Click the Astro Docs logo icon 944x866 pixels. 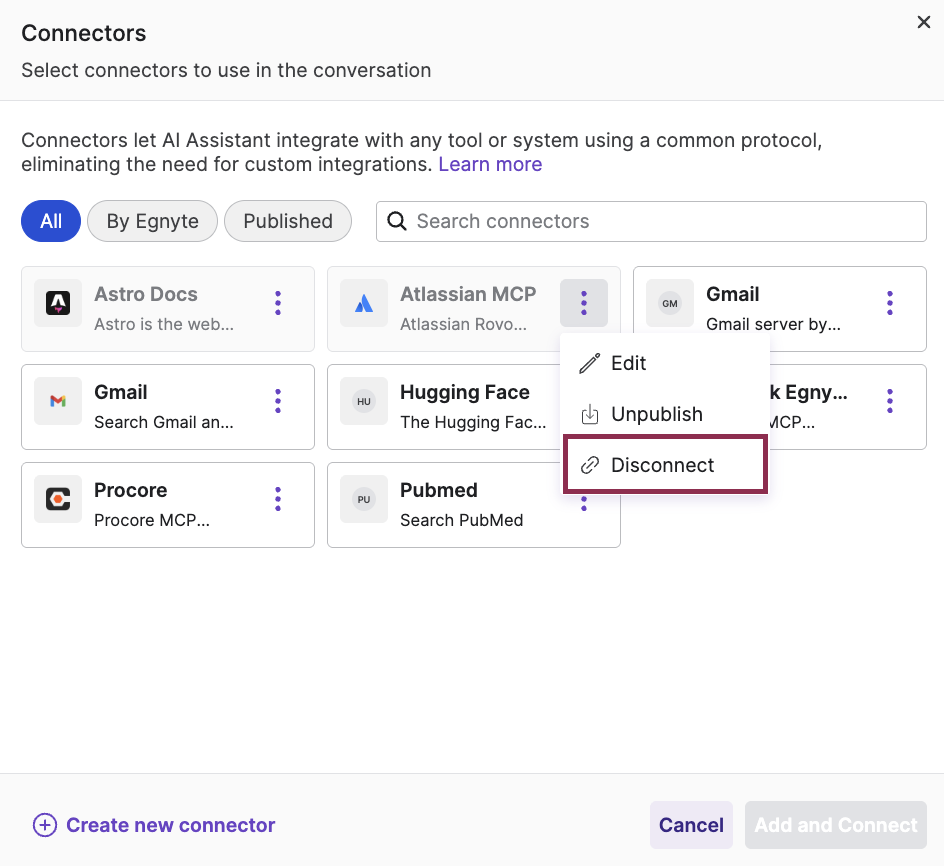[57, 303]
